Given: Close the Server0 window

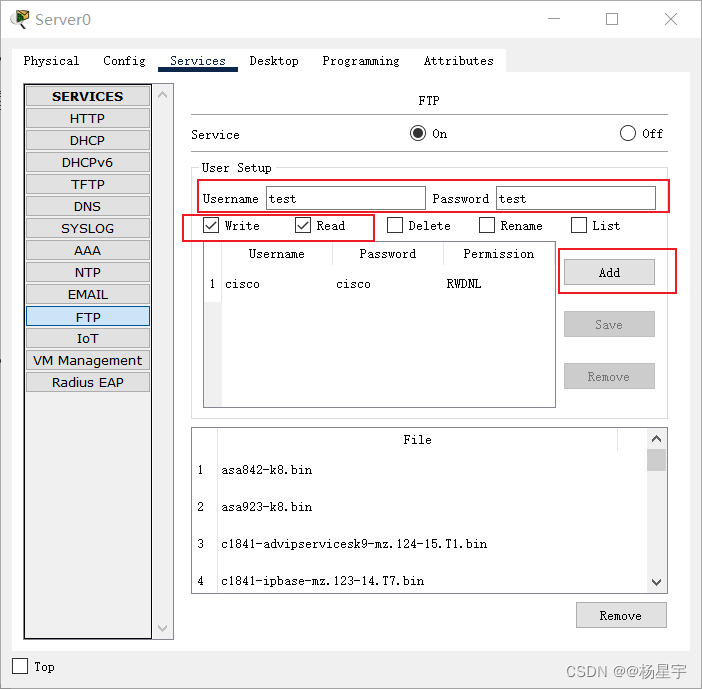Looking at the screenshot, I should 671,19.
